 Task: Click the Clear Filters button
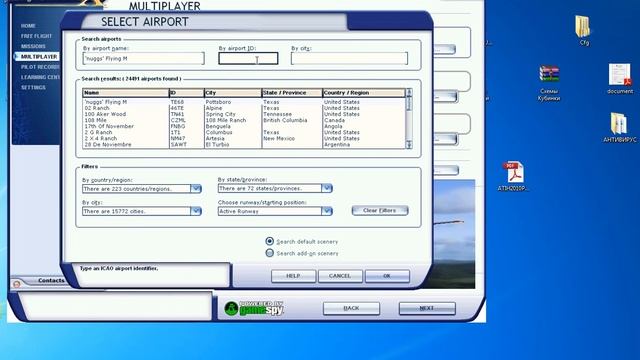[x=380, y=211]
